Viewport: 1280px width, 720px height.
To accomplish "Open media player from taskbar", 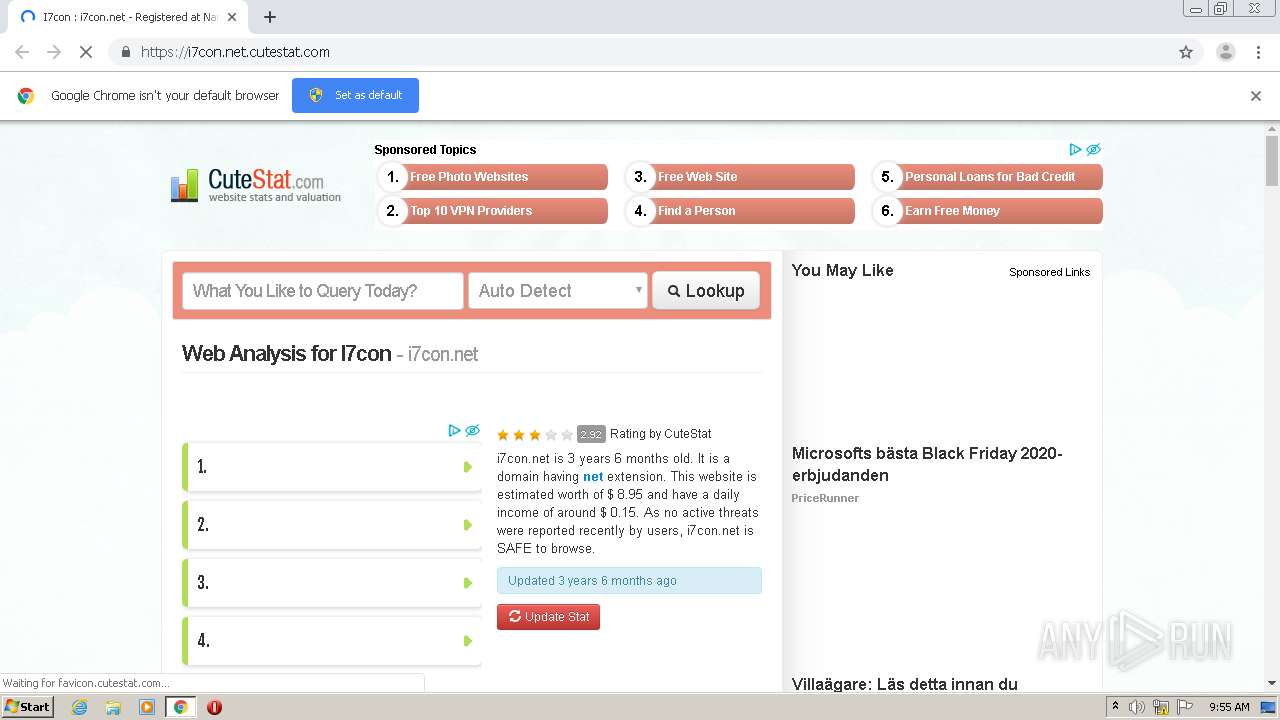I will (x=147, y=707).
